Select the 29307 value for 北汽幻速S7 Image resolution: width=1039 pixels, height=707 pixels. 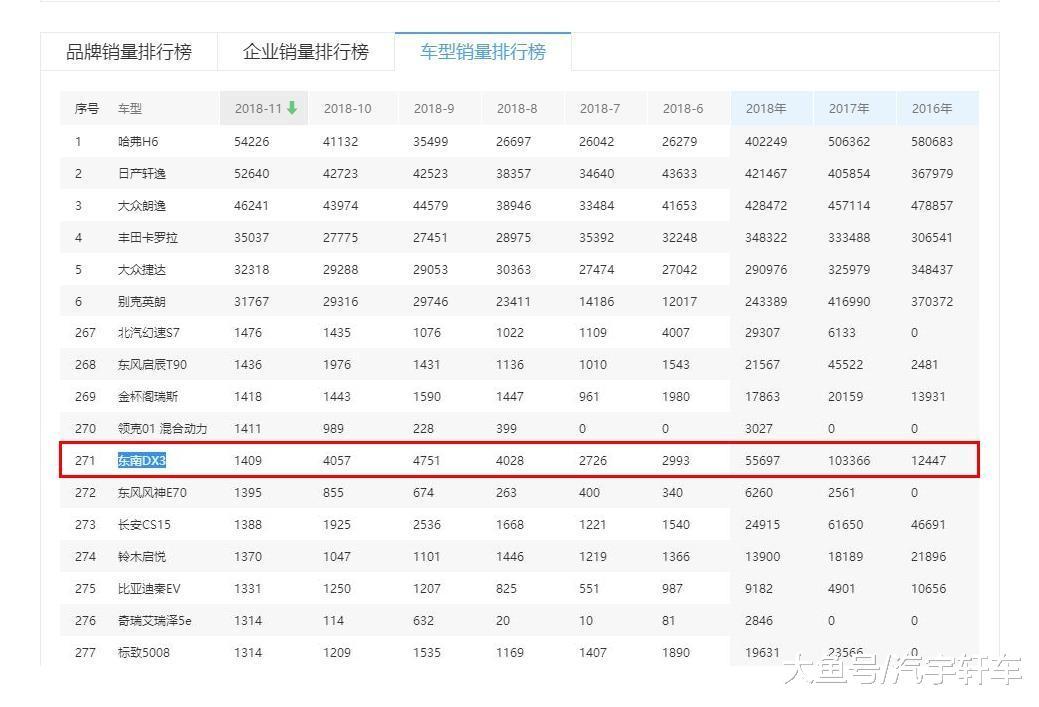point(762,333)
